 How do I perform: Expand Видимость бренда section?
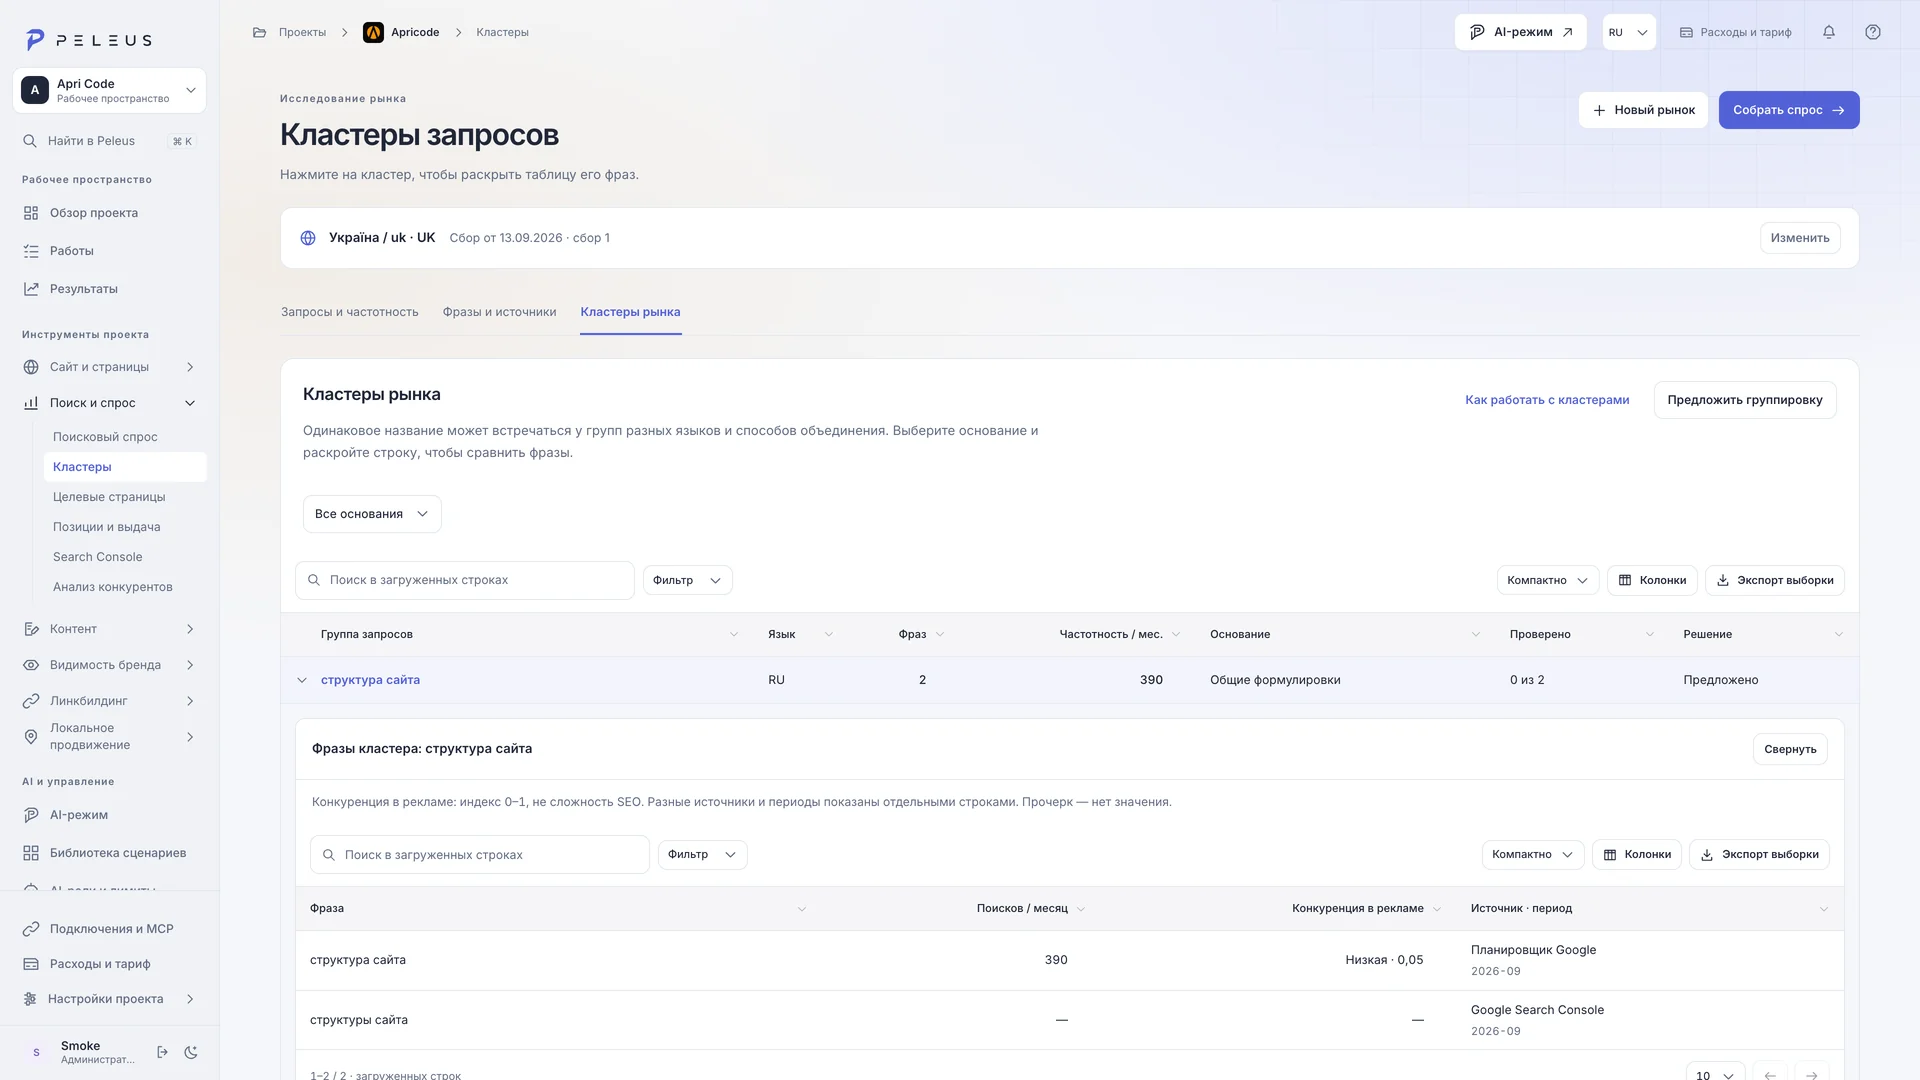tap(109, 665)
